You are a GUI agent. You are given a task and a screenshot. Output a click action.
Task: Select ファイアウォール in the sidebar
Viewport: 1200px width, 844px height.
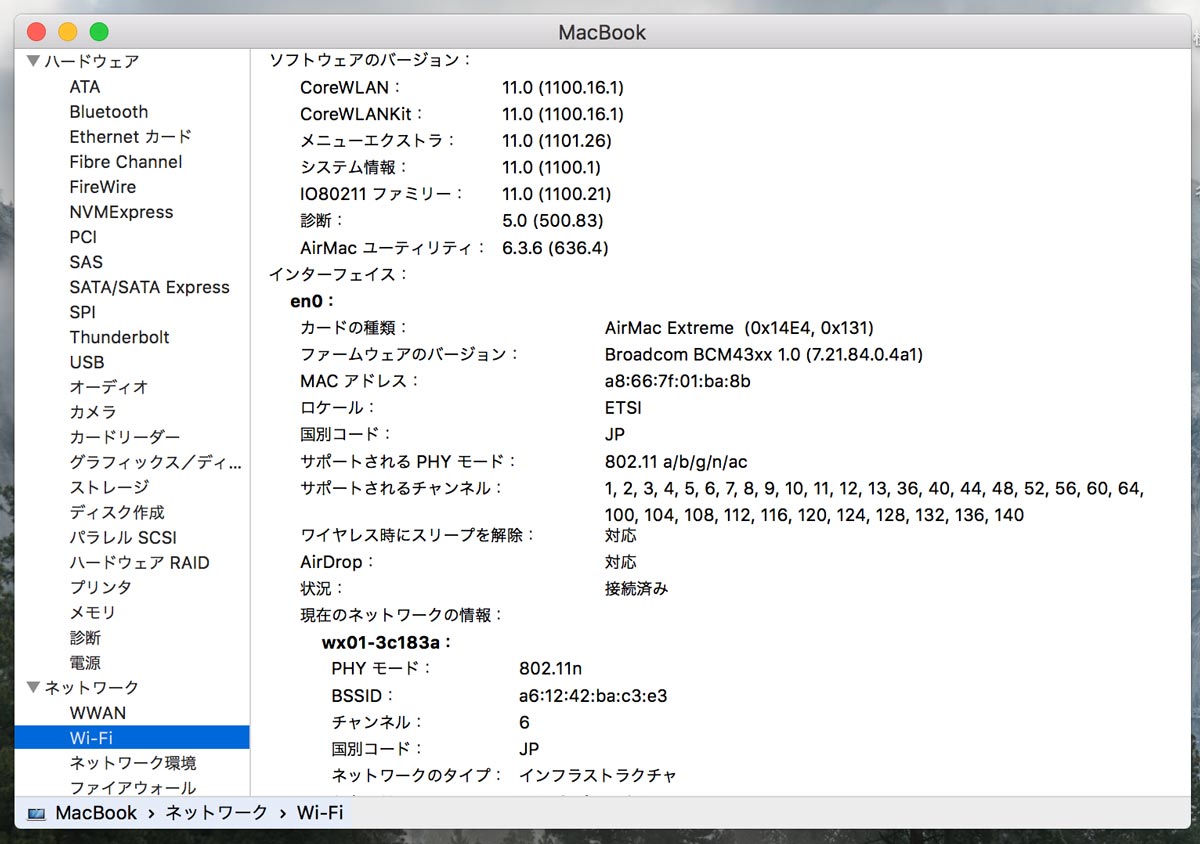[x=133, y=788]
